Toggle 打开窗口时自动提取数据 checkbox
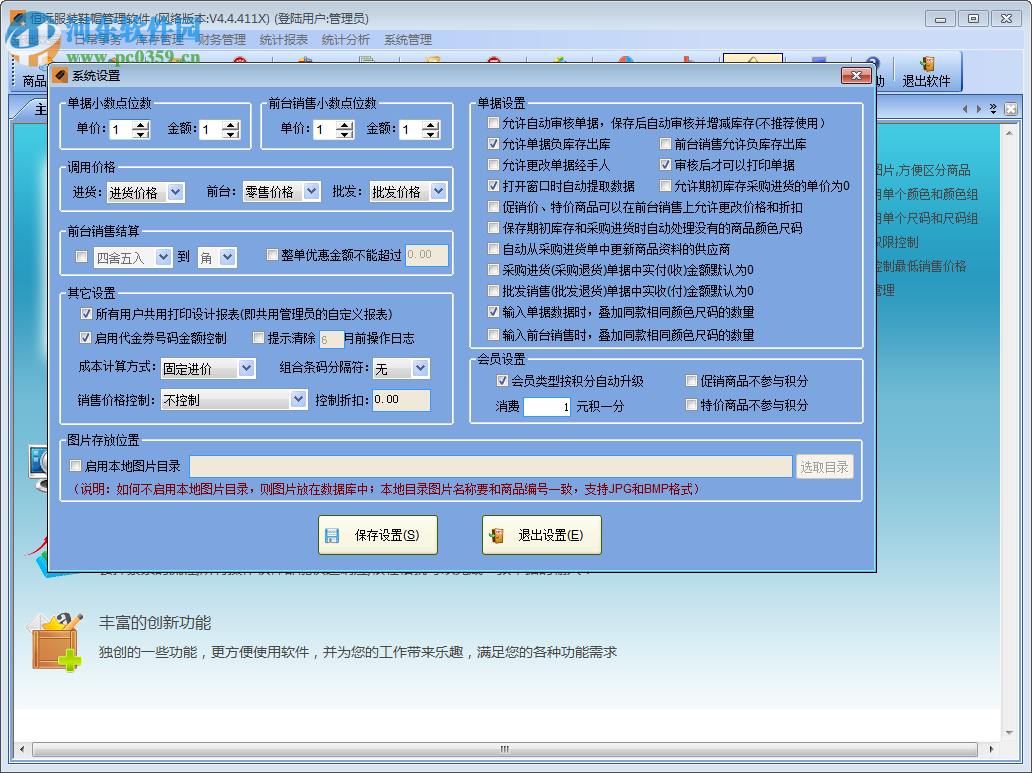 (493, 186)
